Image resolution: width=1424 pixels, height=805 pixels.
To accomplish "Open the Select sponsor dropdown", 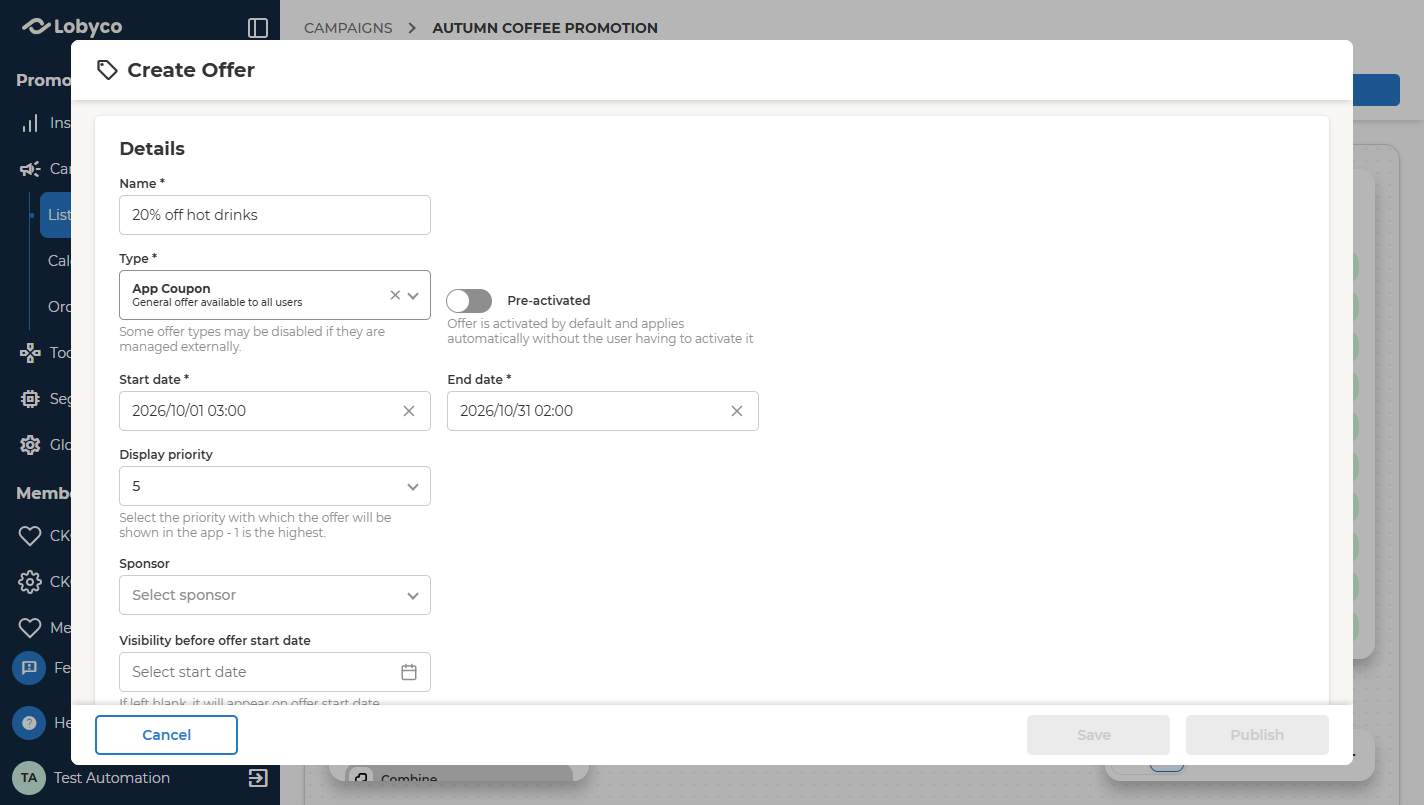I will [x=275, y=595].
